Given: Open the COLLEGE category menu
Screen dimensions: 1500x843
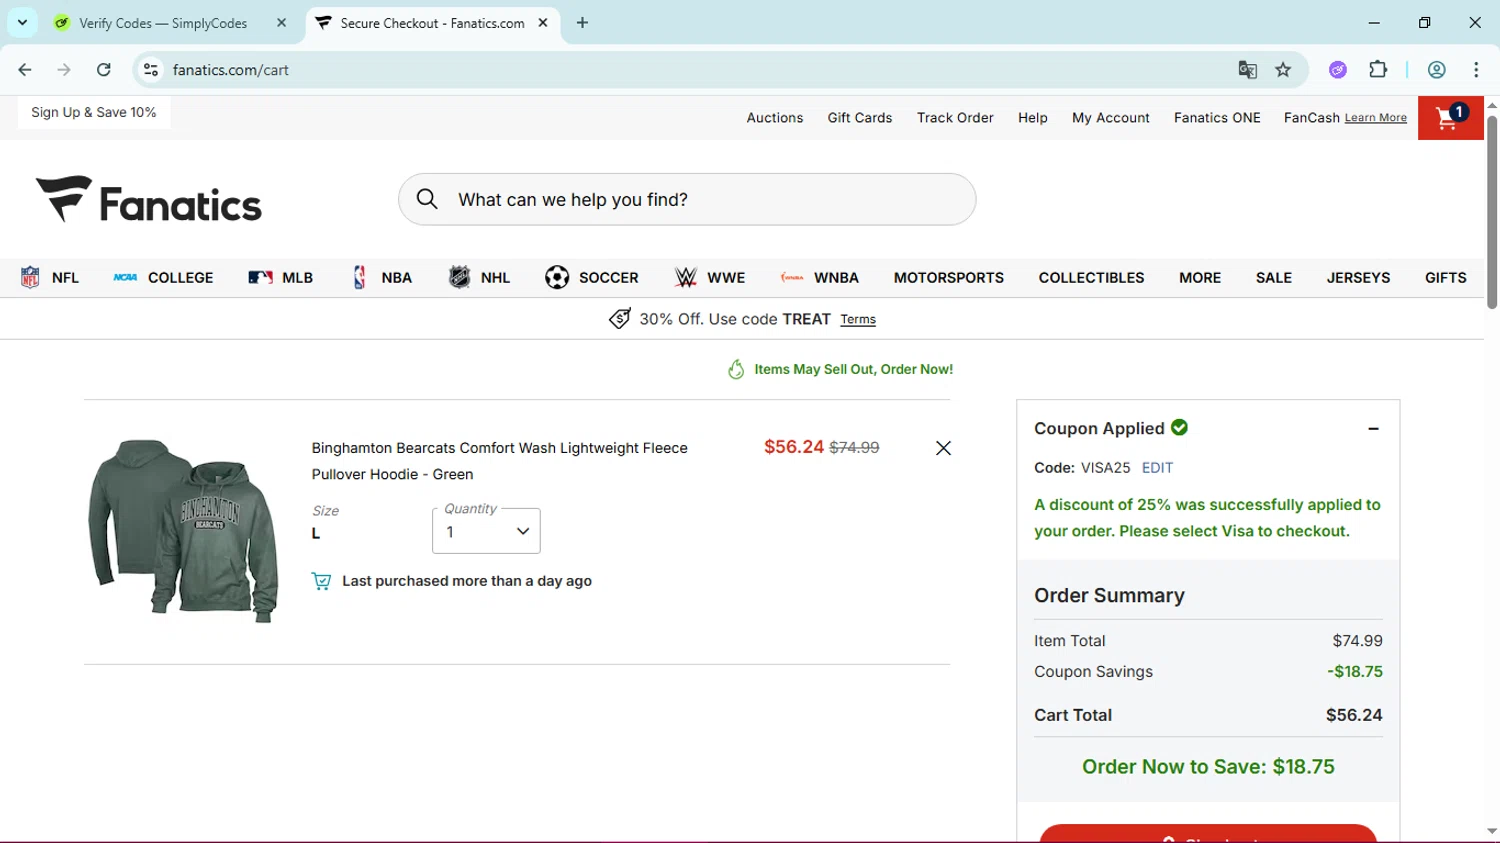Looking at the screenshot, I should click(x=163, y=278).
